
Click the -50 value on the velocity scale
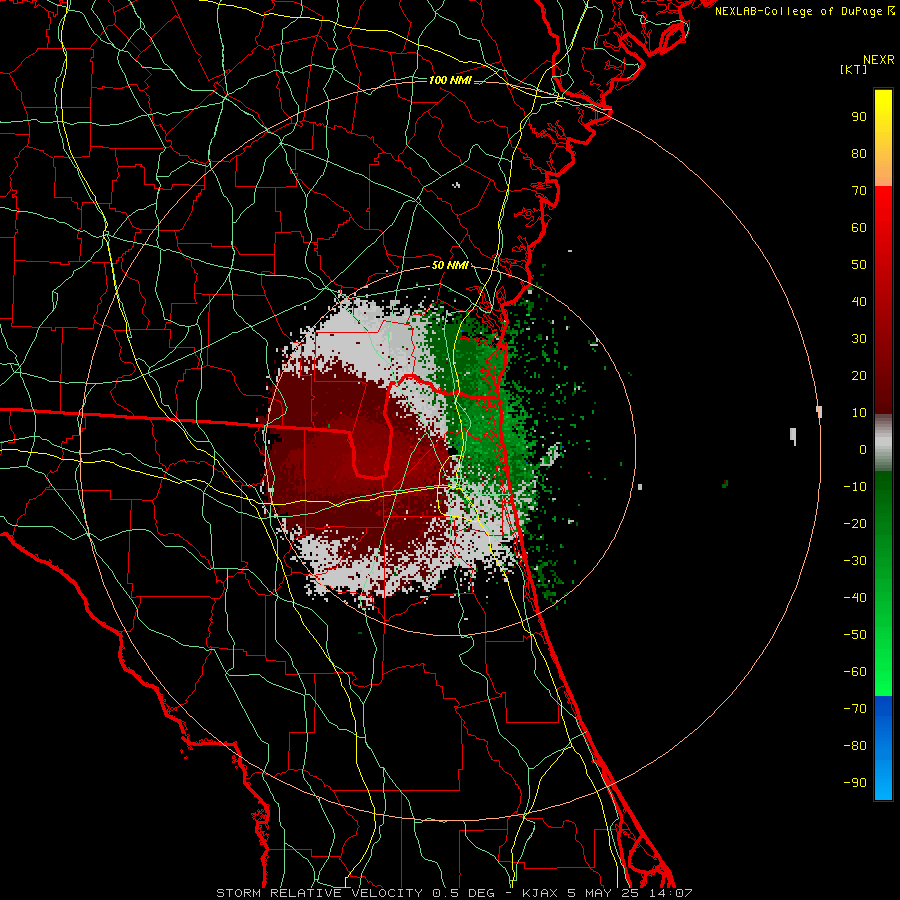pos(855,634)
